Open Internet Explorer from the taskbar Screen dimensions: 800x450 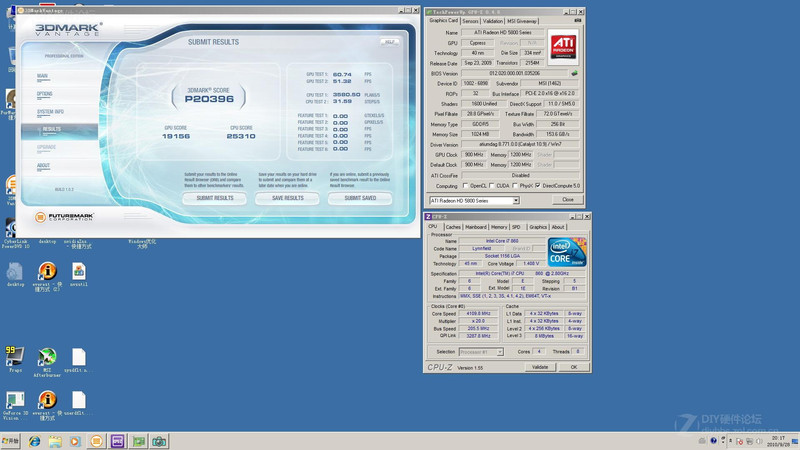pyautogui.click(x=34, y=441)
